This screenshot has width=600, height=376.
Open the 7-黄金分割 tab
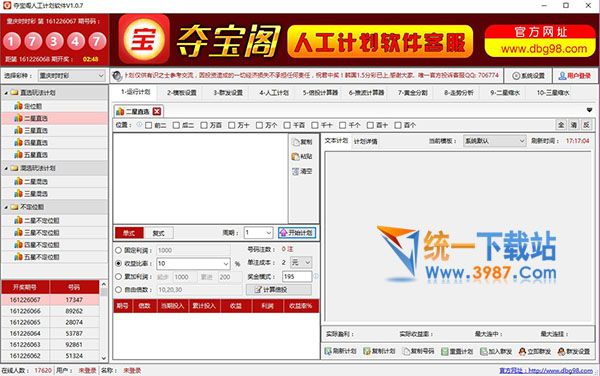pos(412,93)
